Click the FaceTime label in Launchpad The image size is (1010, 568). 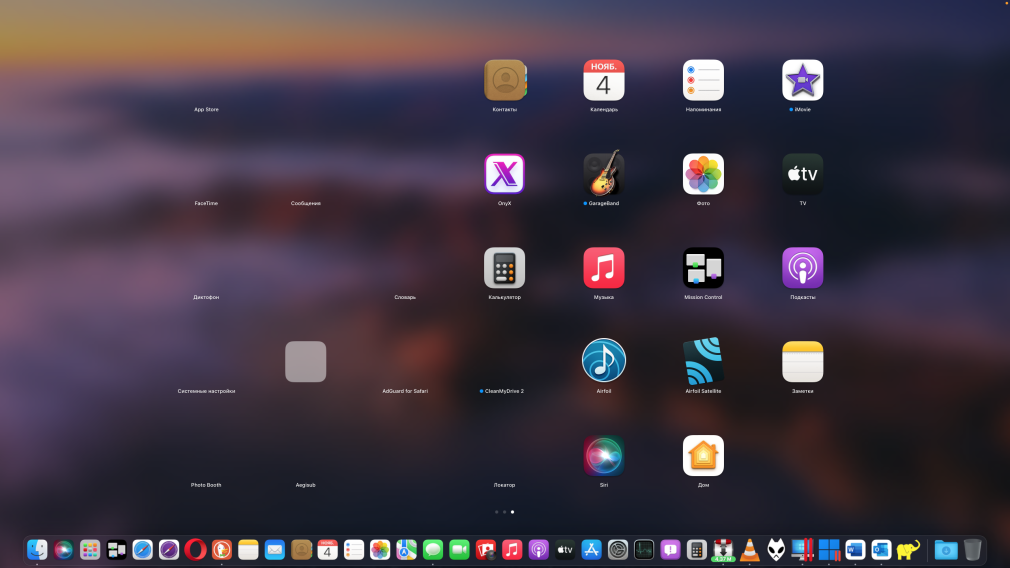click(206, 204)
